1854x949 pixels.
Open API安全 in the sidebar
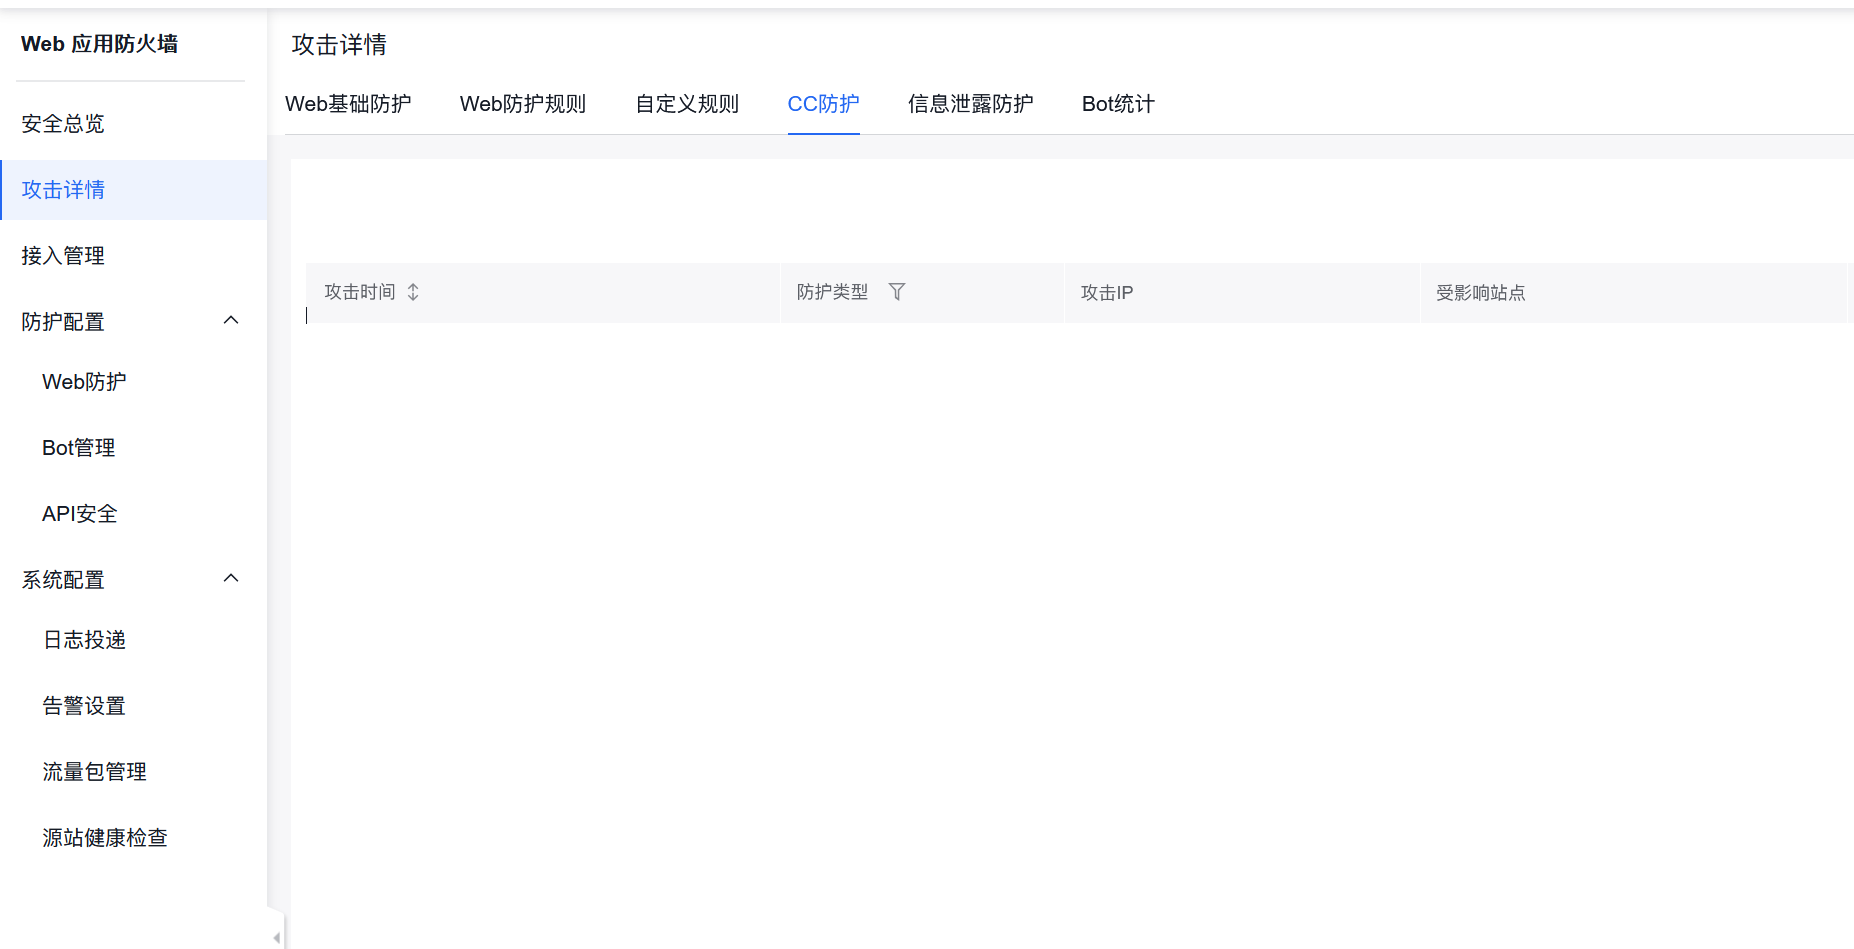pos(80,514)
